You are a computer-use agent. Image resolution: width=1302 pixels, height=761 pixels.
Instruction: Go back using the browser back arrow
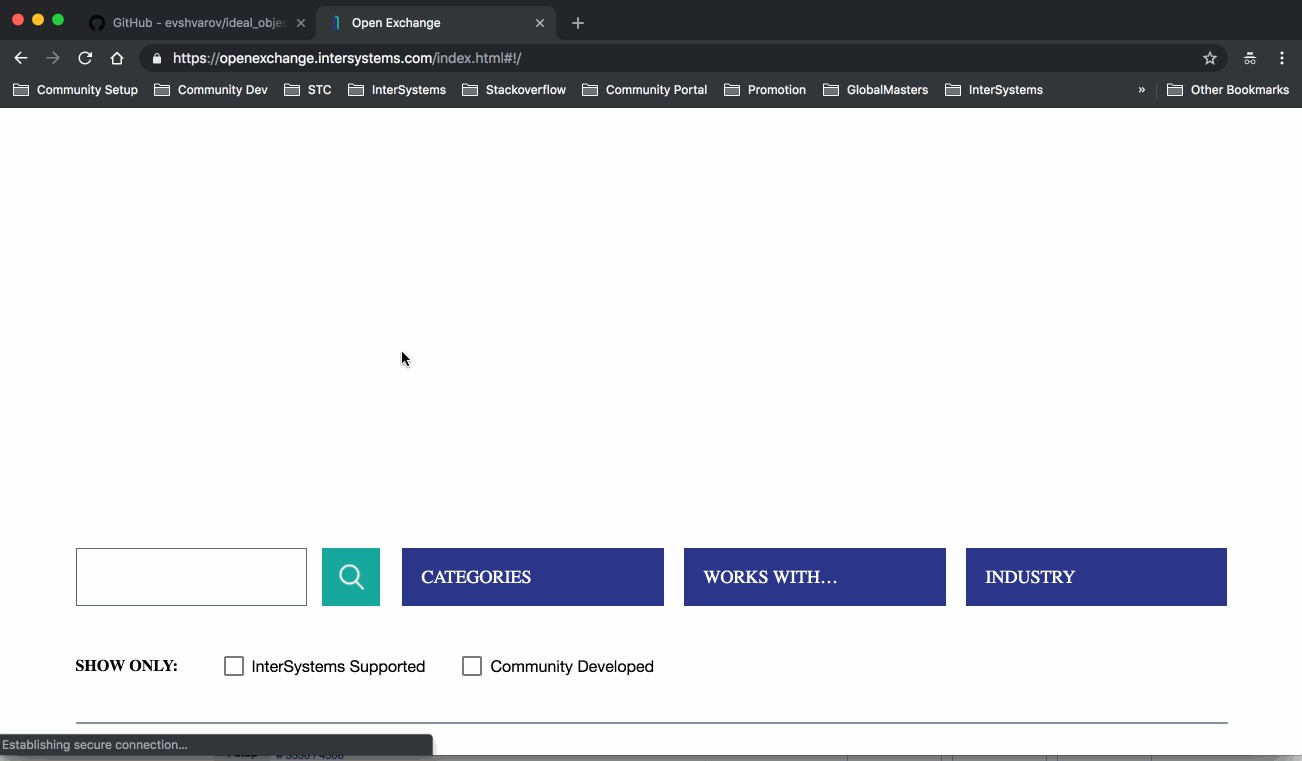pos(21,58)
